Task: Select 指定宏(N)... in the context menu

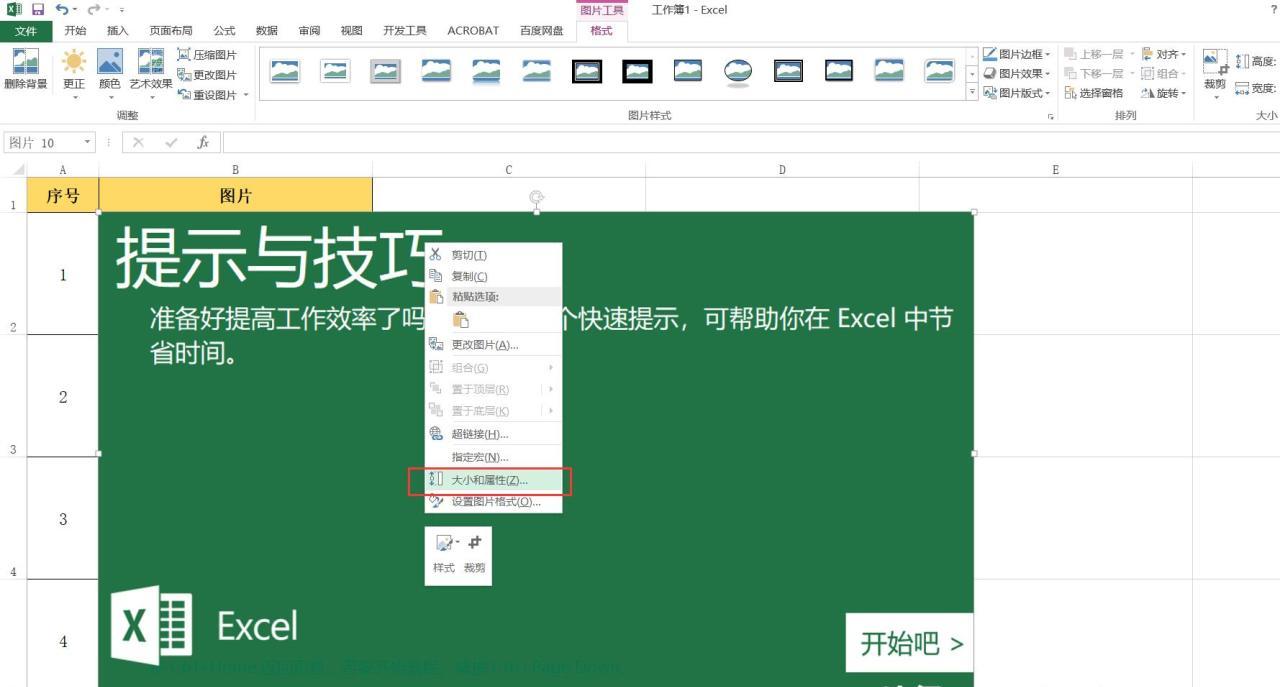Action: [x=493, y=457]
